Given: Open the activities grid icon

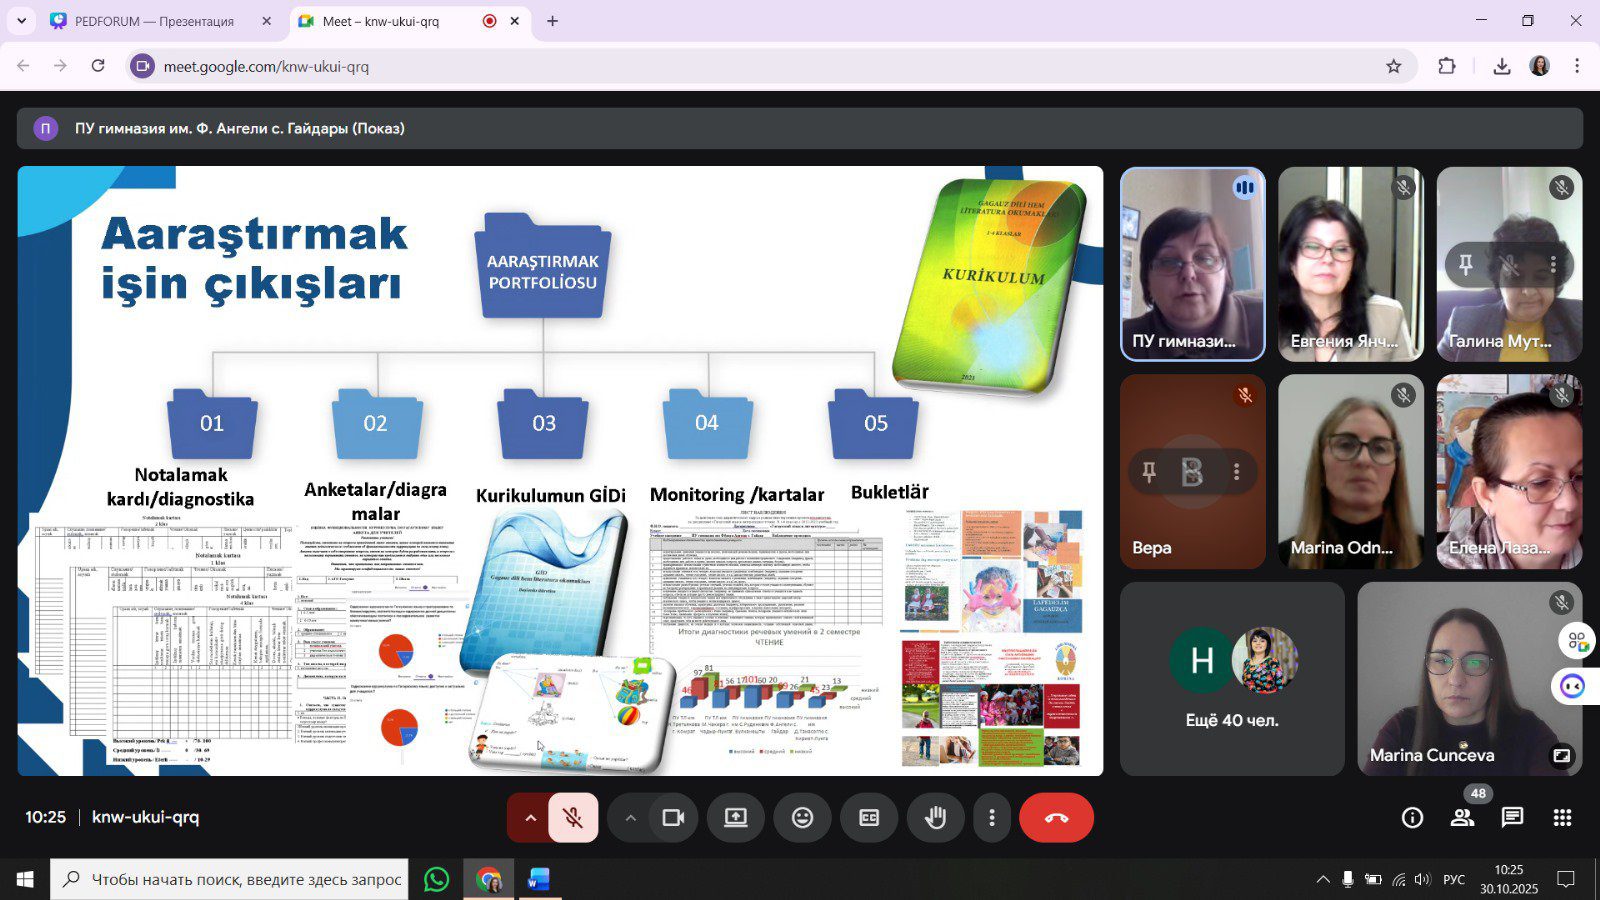Looking at the screenshot, I should point(1562,818).
